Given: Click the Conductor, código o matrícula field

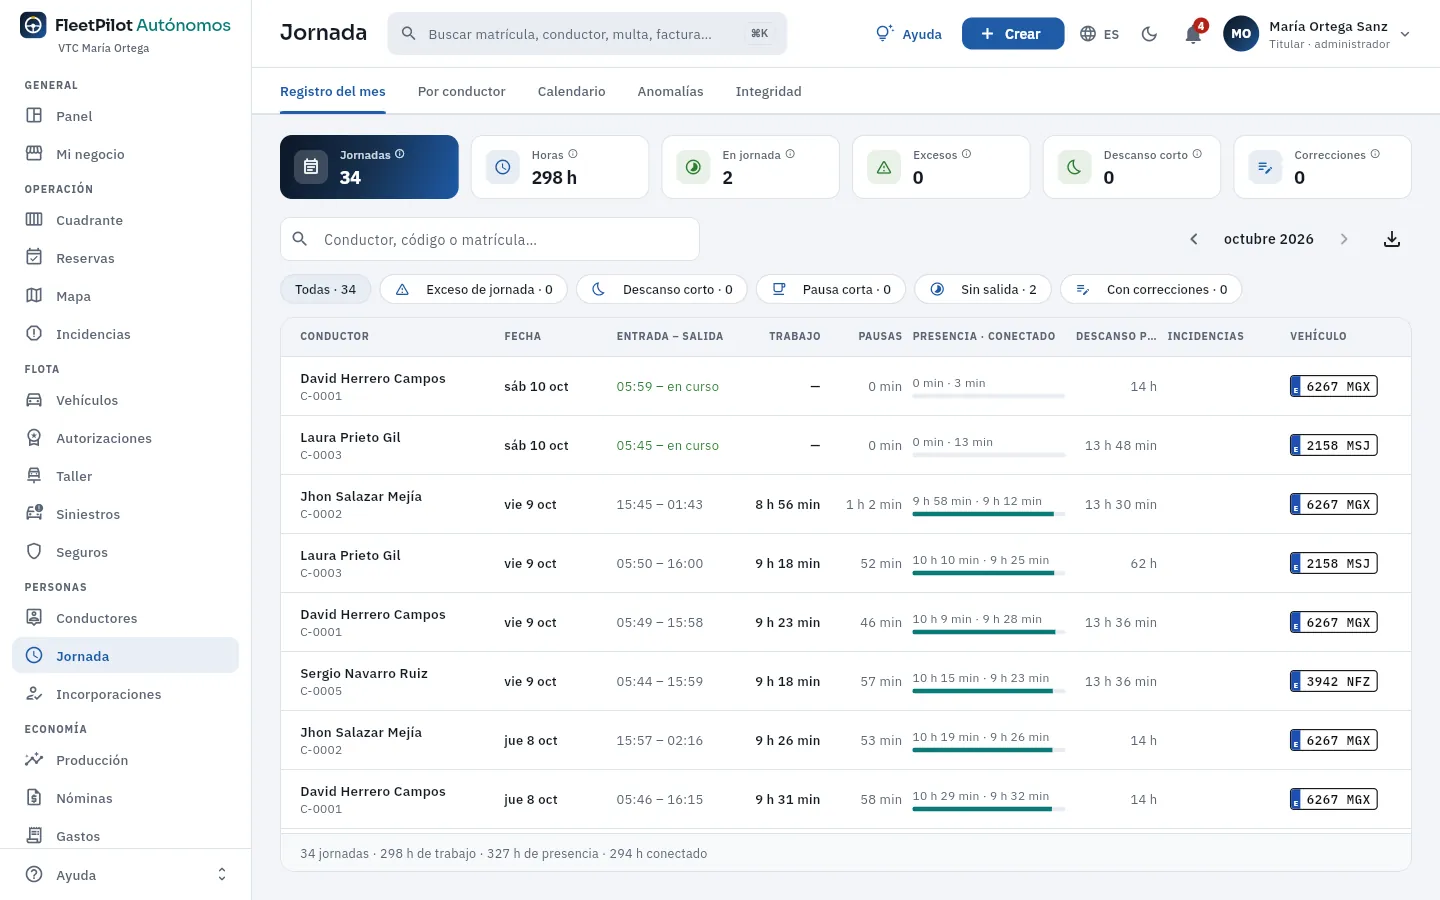Looking at the screenshot, I should [x=490, y=239].
